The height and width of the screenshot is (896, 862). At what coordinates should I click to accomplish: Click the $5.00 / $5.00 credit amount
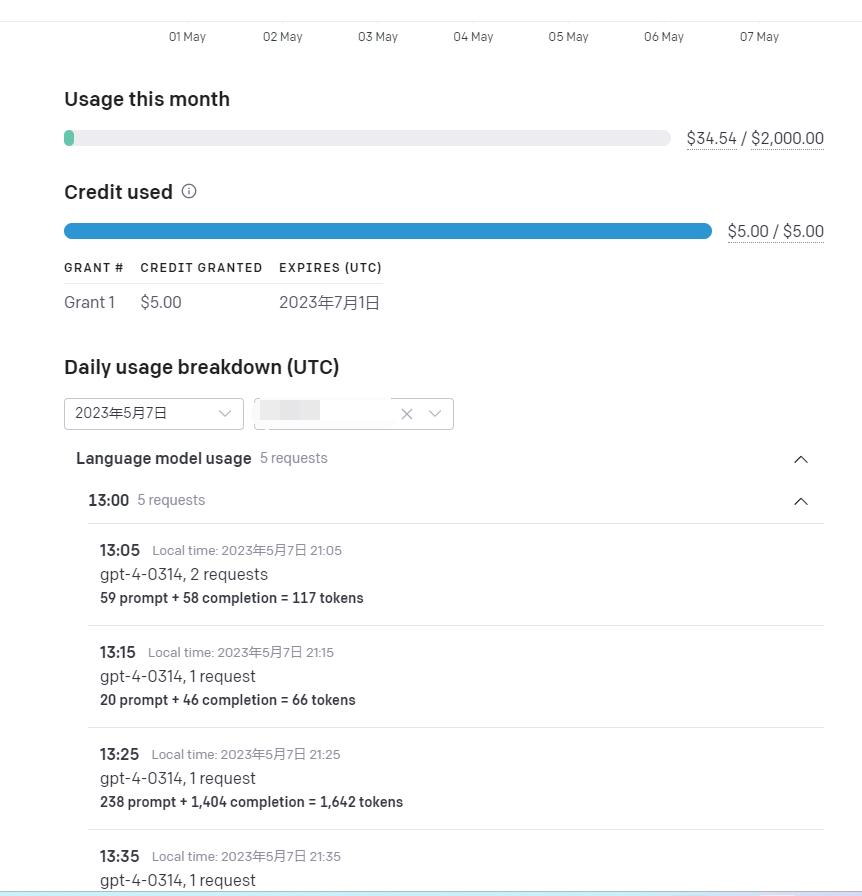tap(776, 231)
